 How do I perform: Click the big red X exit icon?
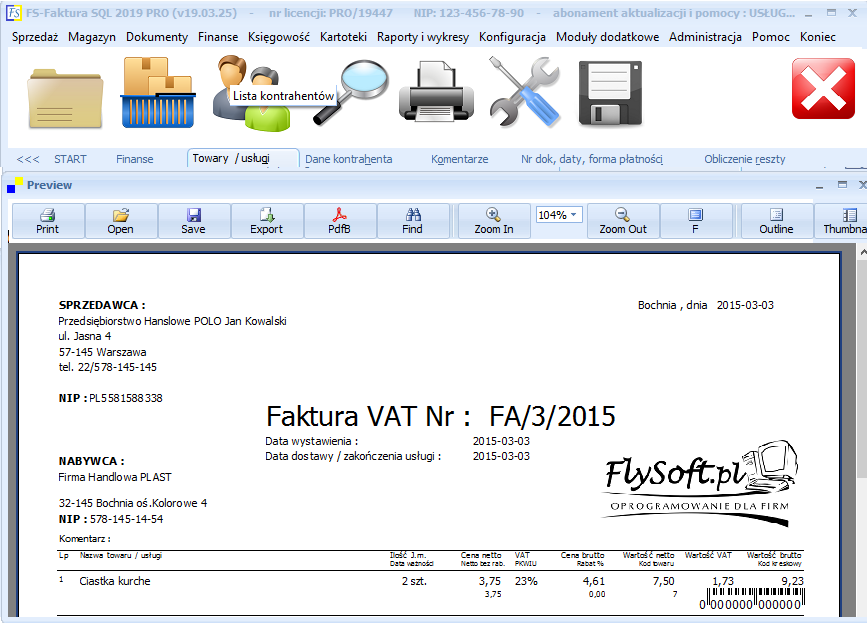point(823,88)
